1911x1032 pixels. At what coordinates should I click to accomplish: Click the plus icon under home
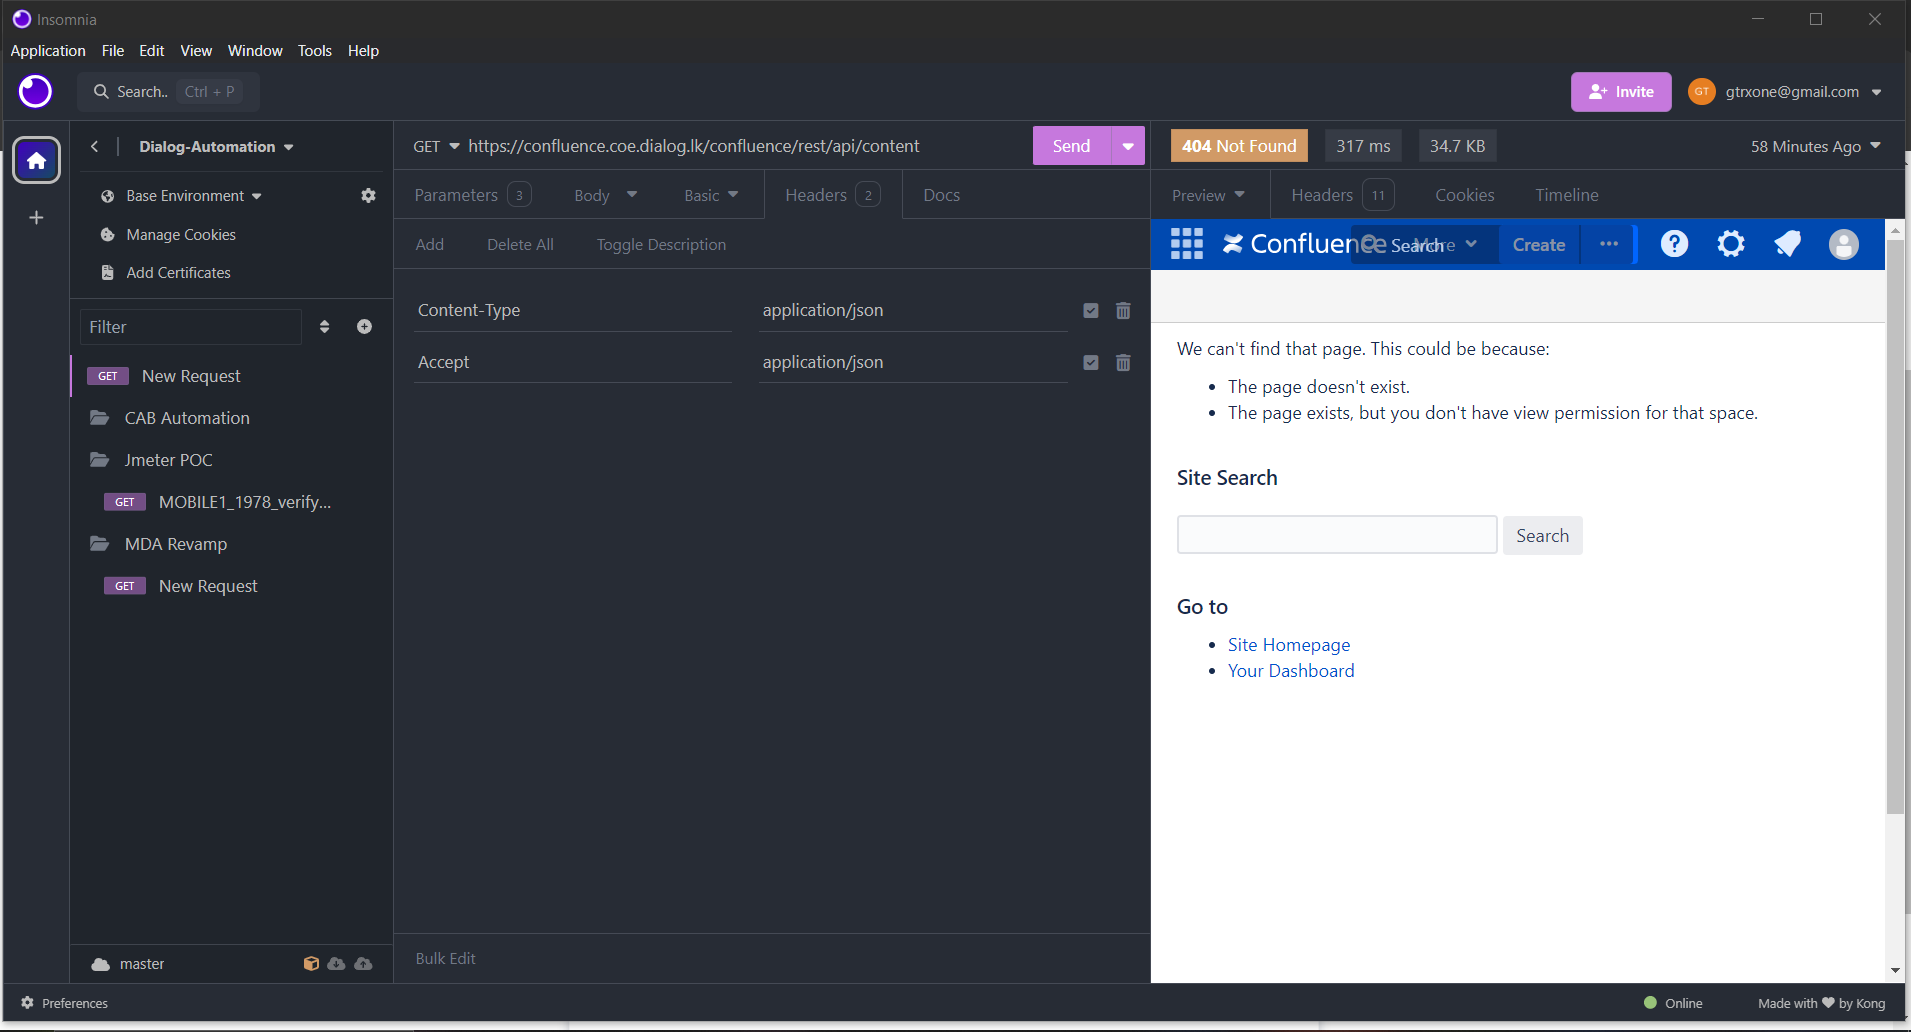36,217
